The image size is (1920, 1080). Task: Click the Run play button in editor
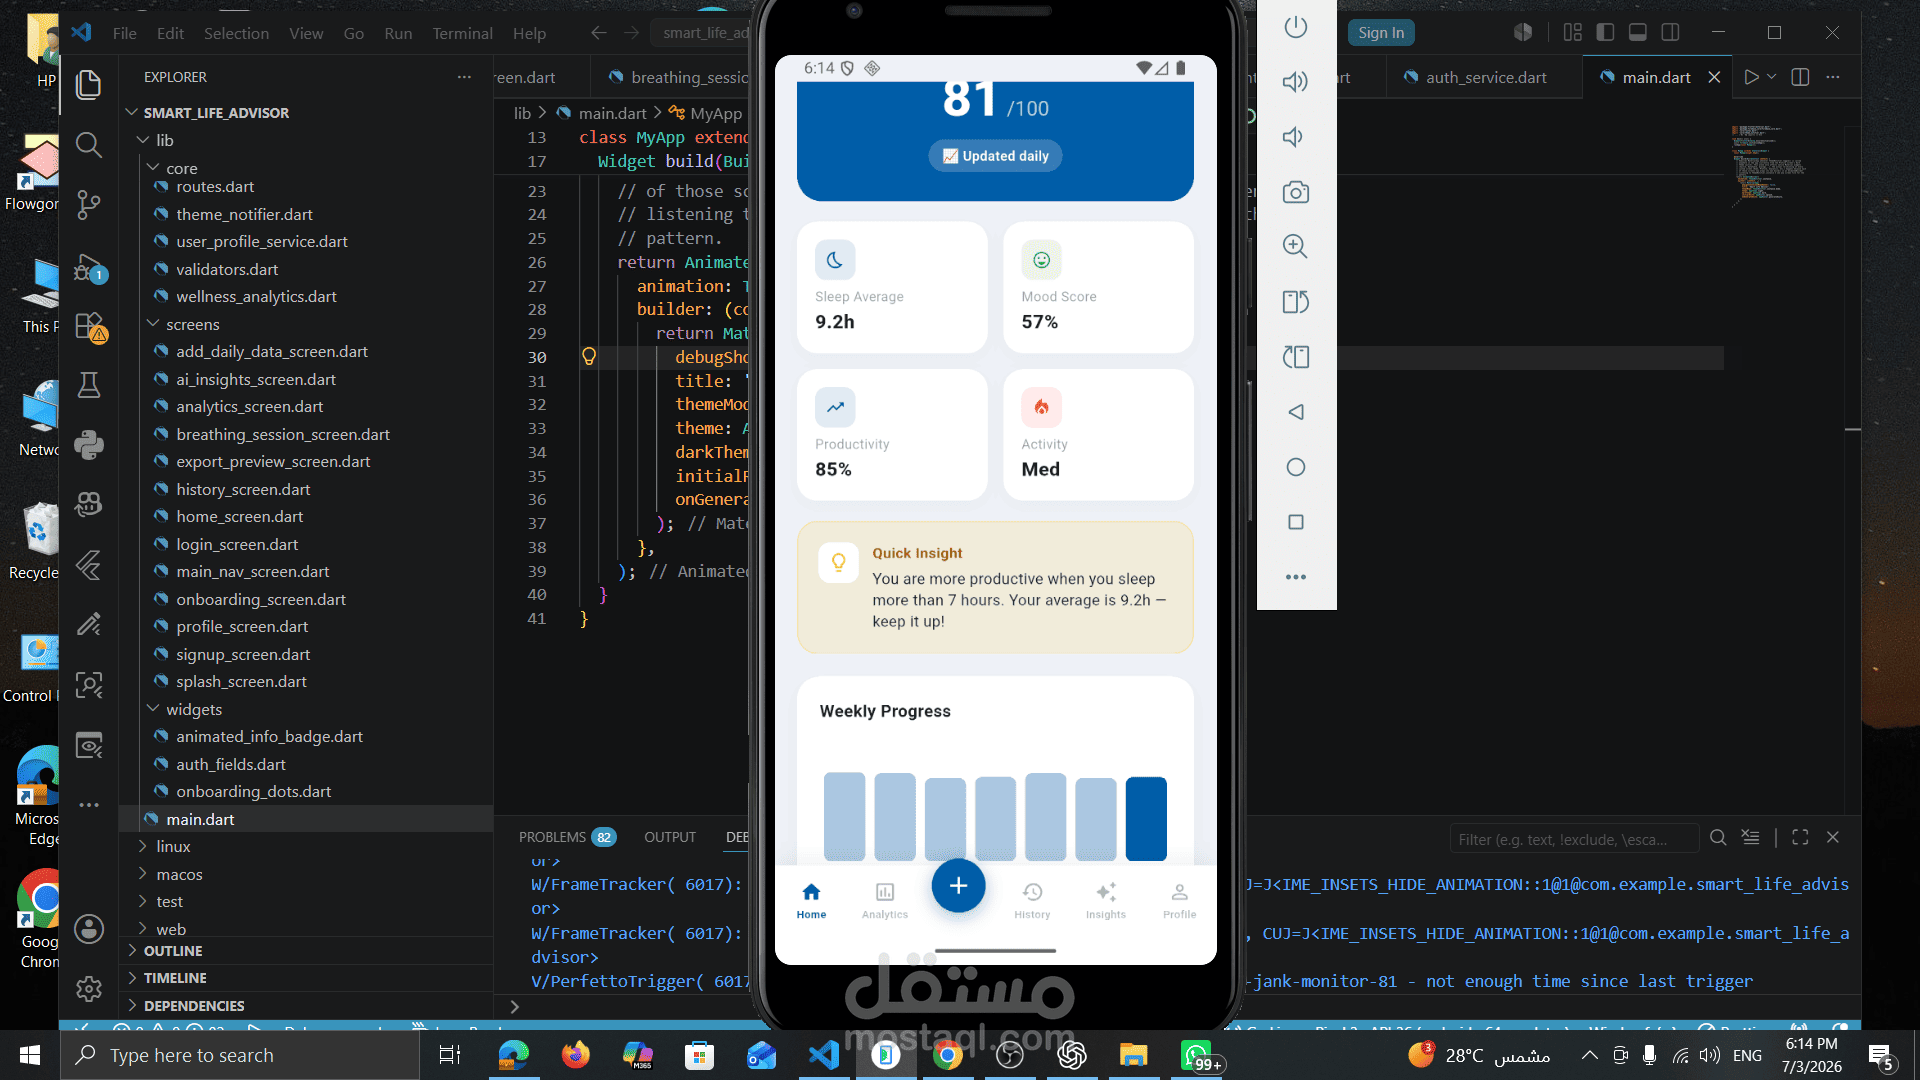[x=1751, y=77]
